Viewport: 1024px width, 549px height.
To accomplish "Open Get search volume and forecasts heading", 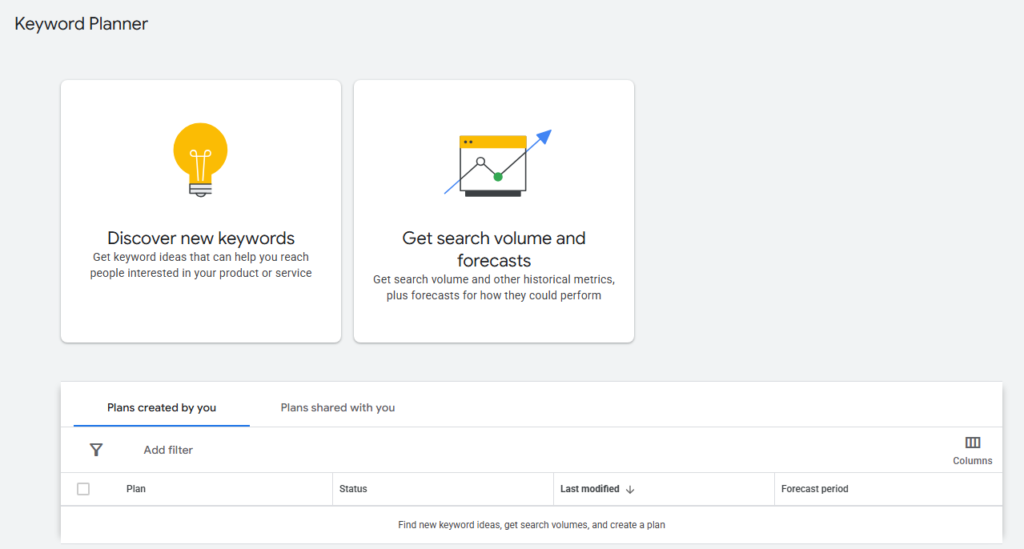I will point(494,249).
